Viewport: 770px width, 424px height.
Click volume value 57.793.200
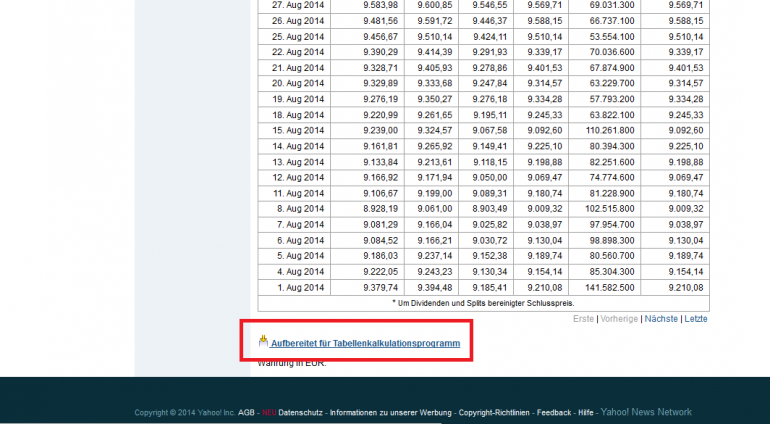pyautogui.click(x=612, y=99)
